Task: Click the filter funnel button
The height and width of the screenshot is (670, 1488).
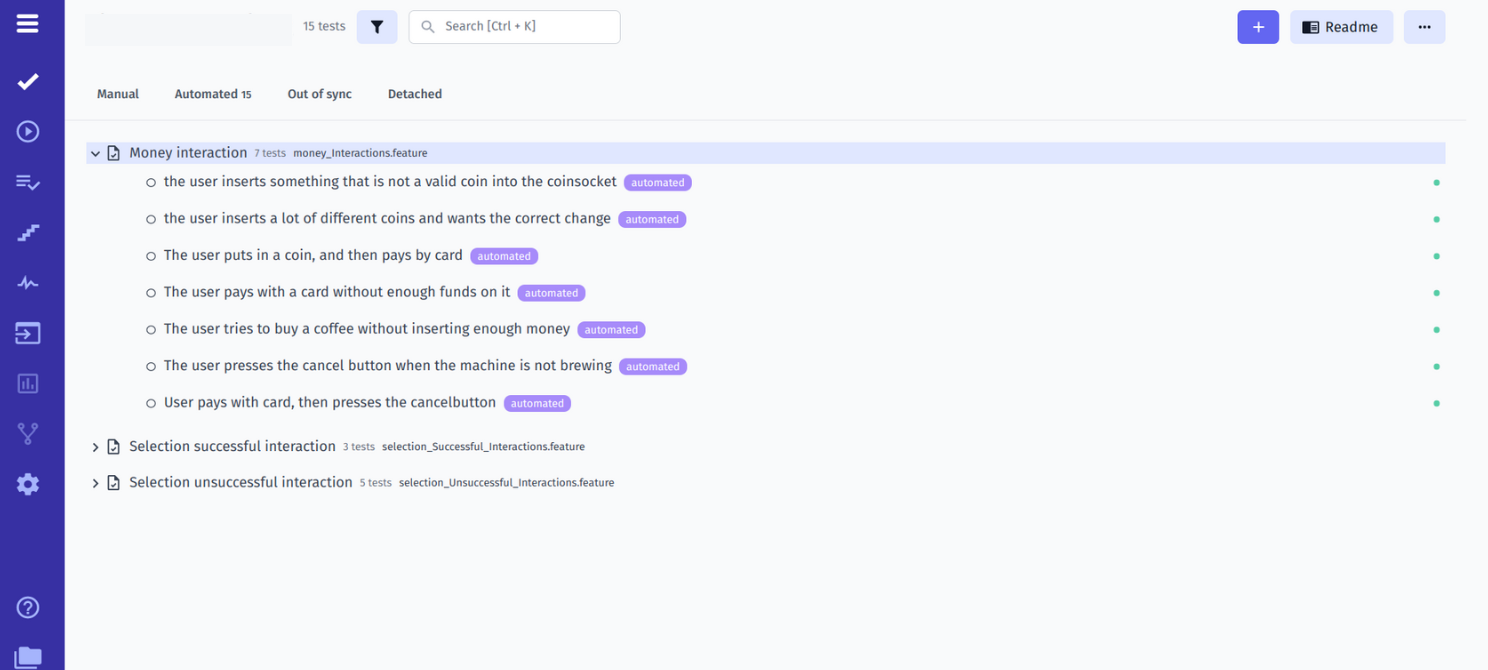Action: pos(377,27)
